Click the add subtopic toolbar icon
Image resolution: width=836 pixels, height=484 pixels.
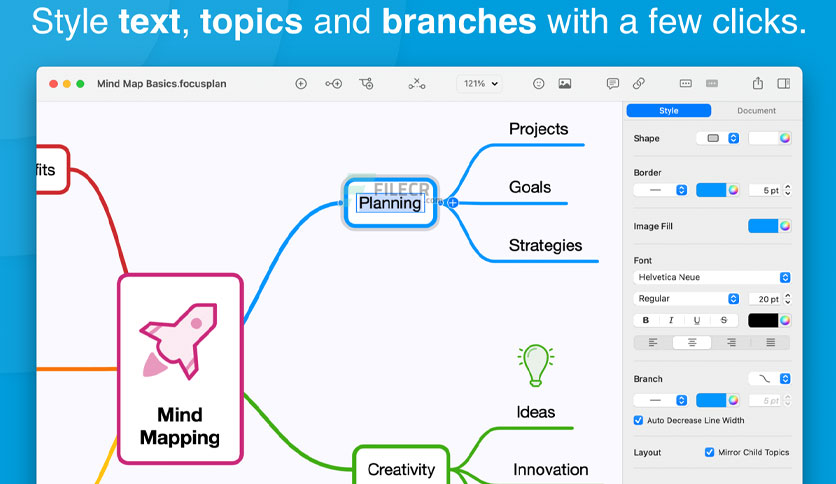pos(334,84)
